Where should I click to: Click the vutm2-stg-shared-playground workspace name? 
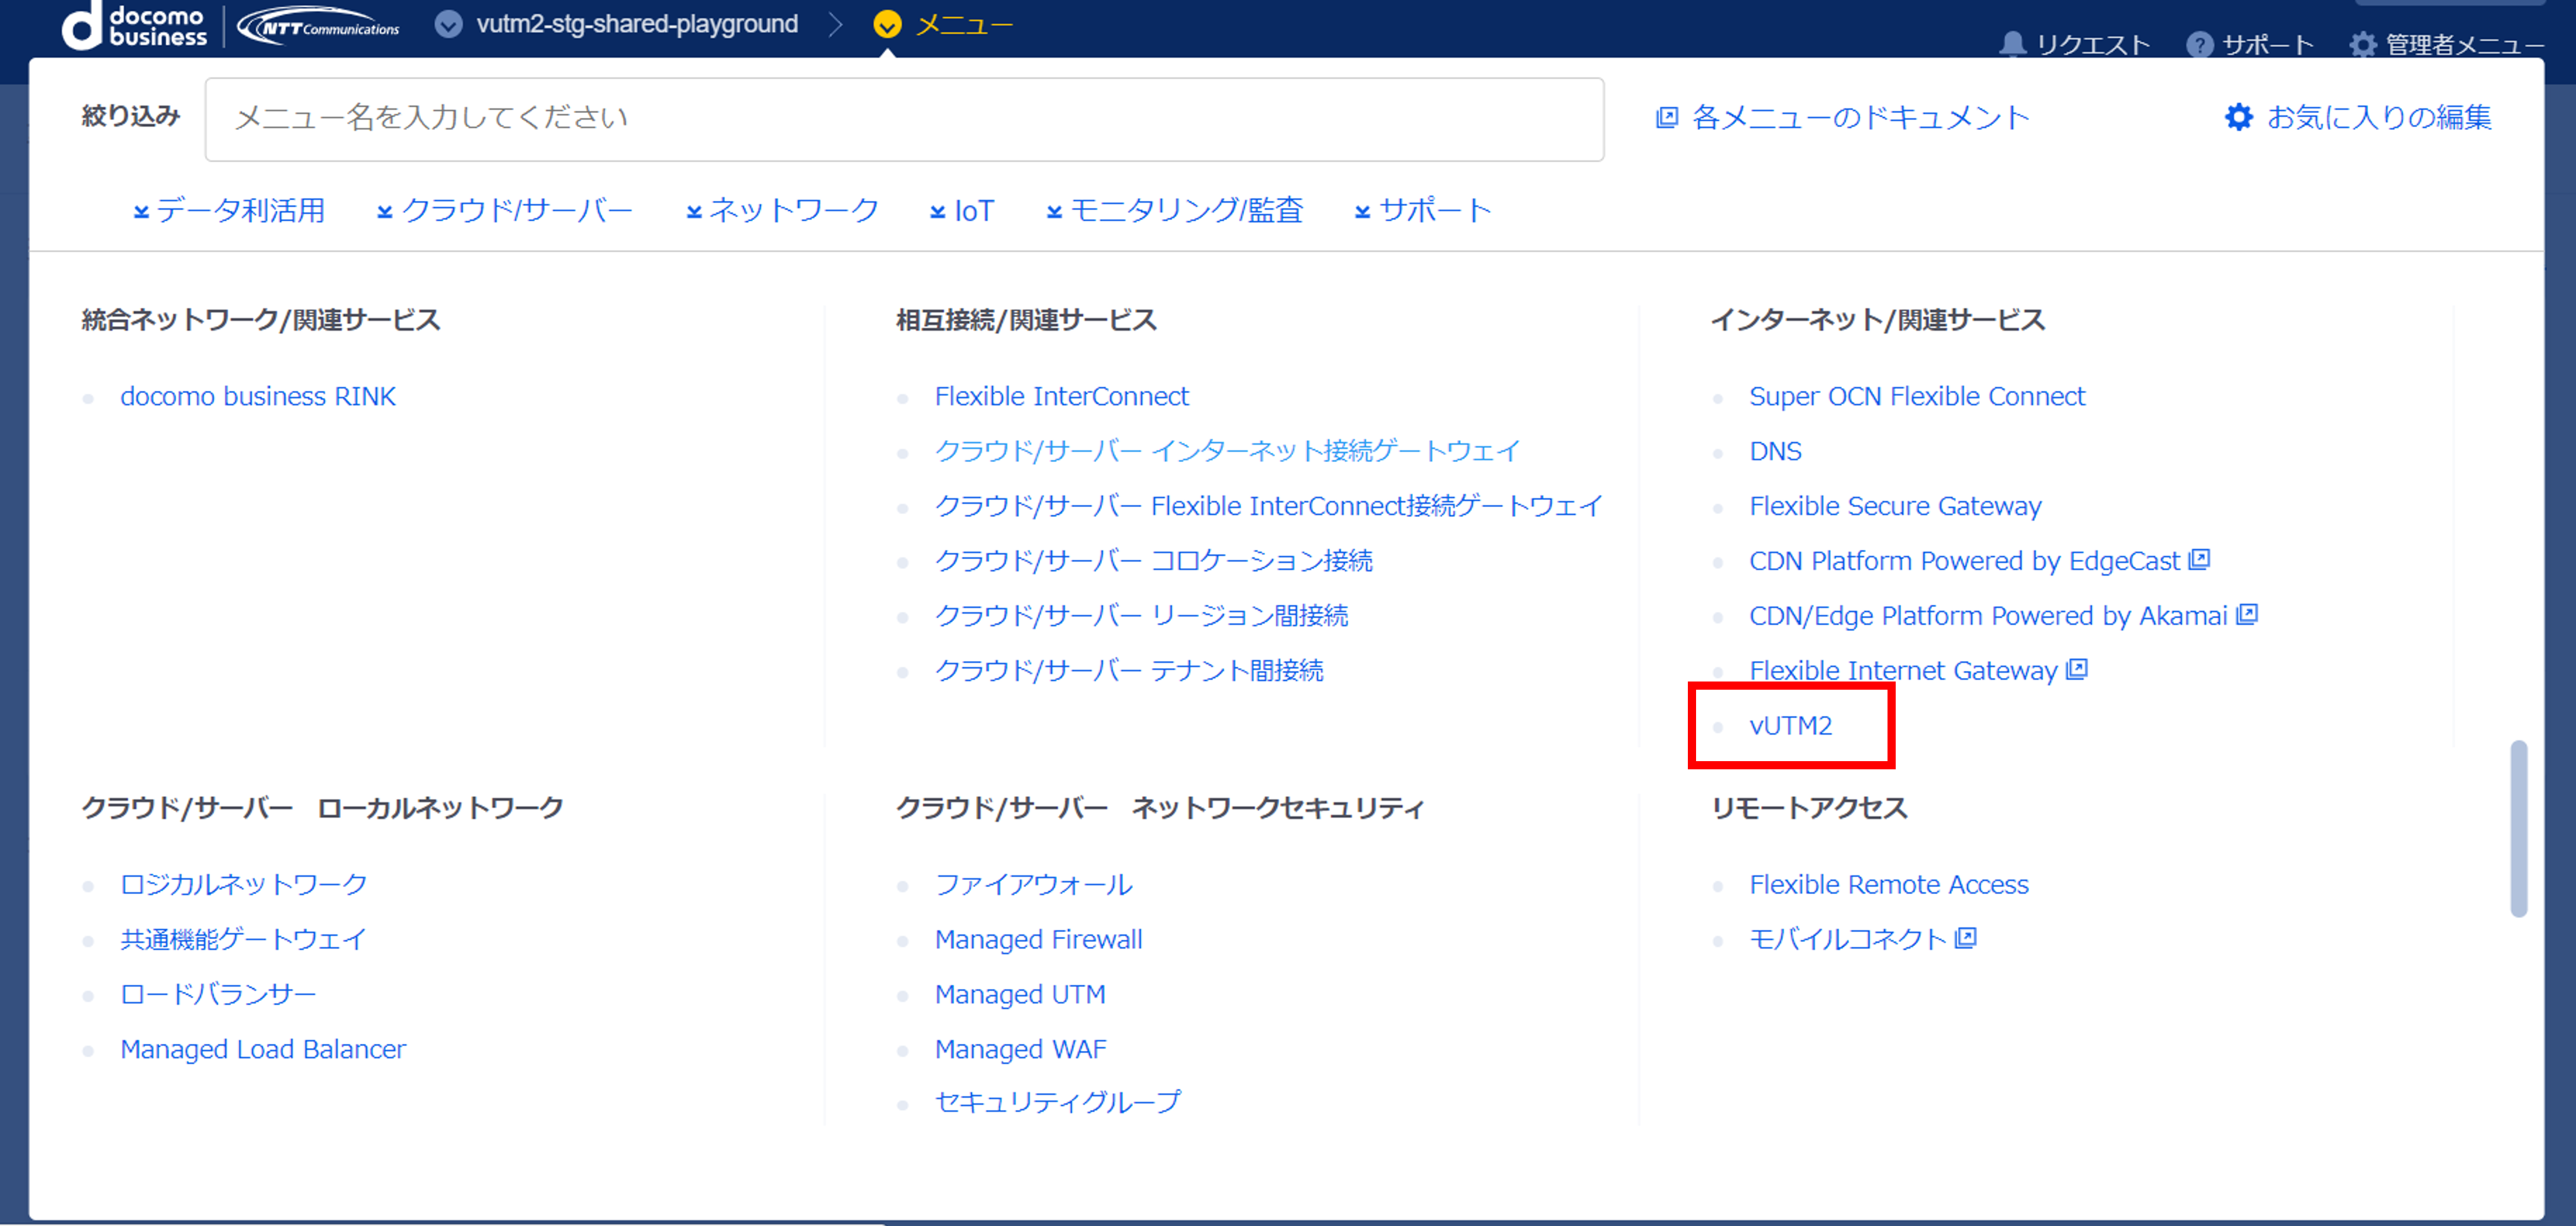[637, 24]
